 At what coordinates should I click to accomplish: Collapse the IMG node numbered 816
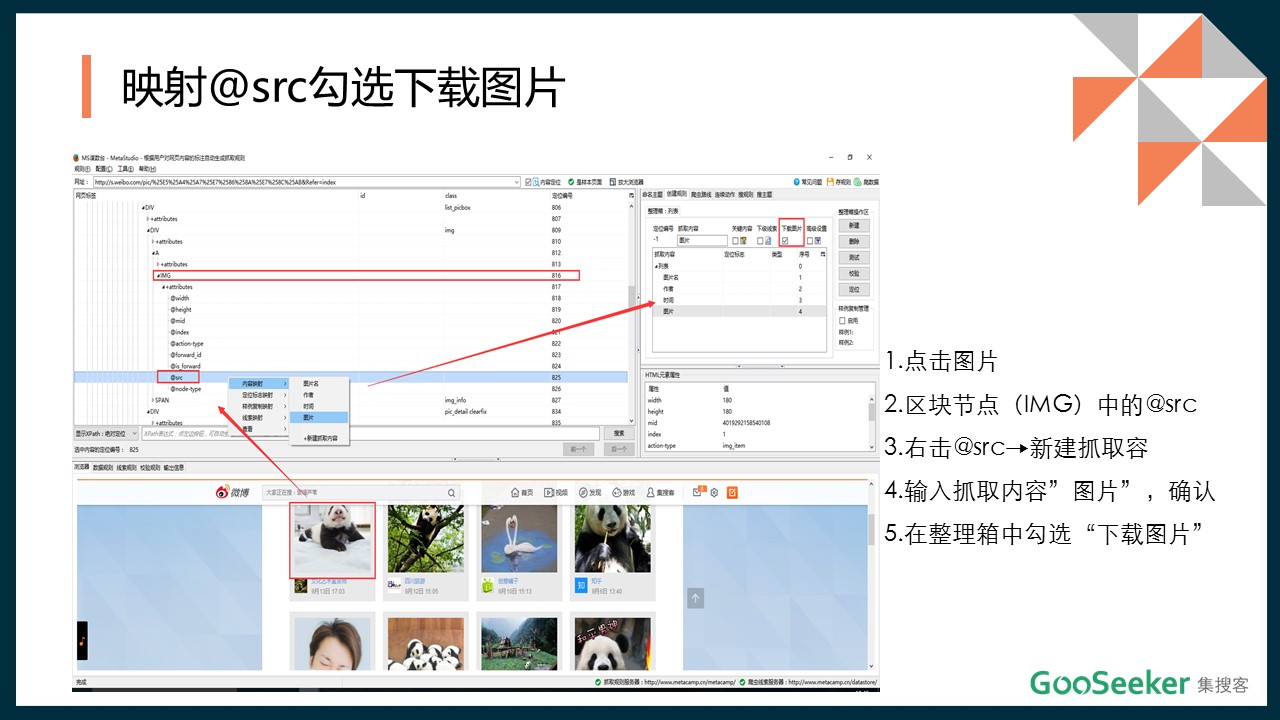pos(158,275)
